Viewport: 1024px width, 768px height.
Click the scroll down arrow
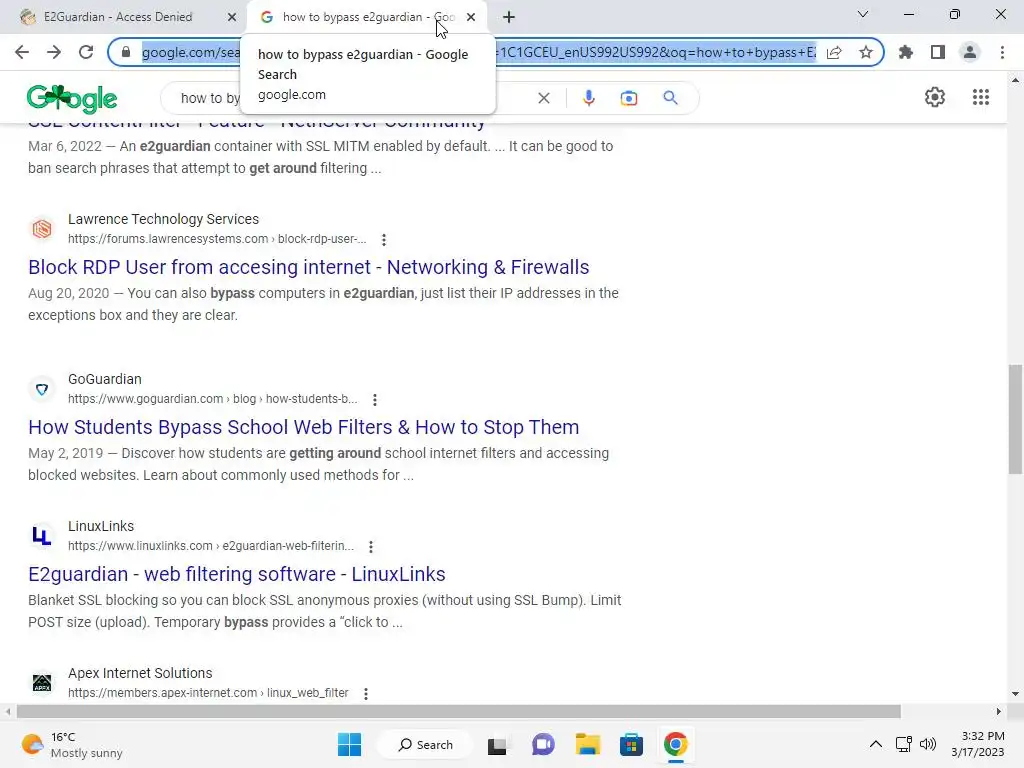pyautogui.click(x=1015, y=694)
